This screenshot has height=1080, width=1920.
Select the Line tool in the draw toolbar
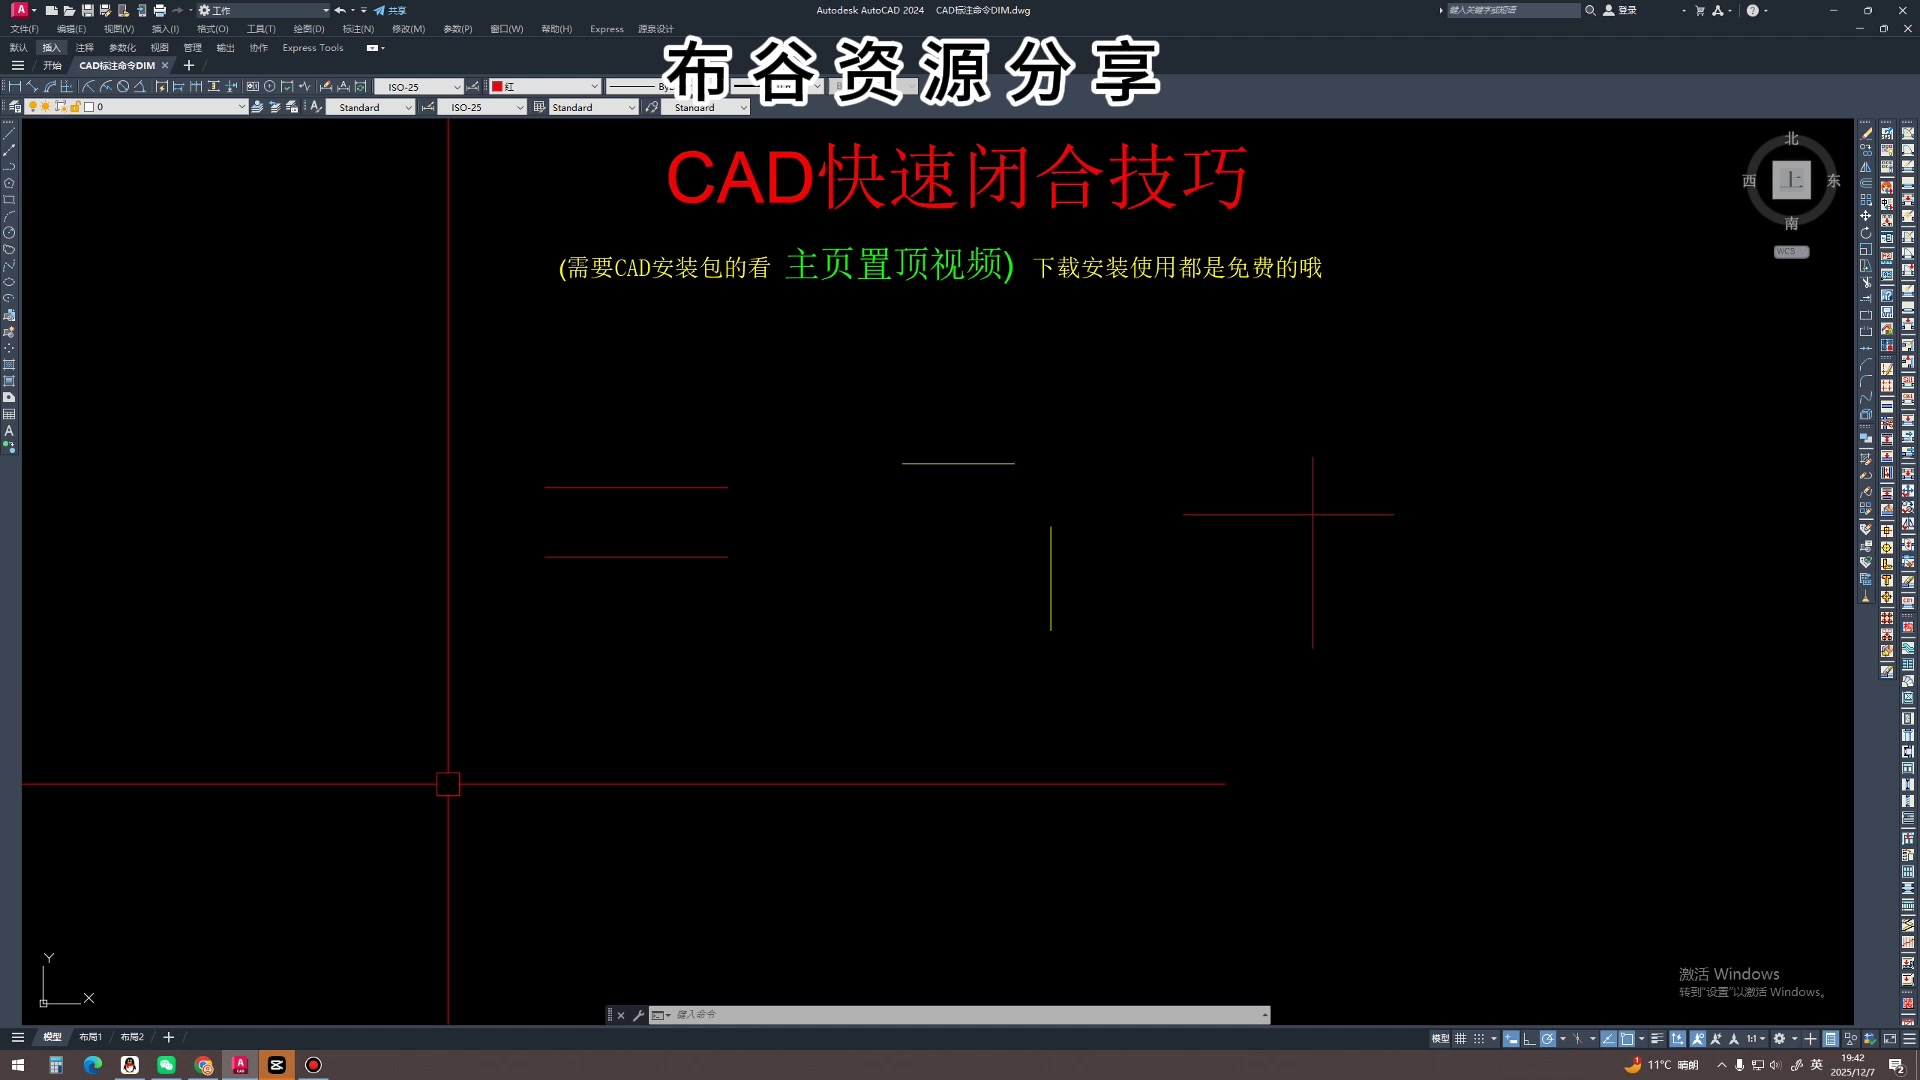pyautogui.click(x=10, y=135)
